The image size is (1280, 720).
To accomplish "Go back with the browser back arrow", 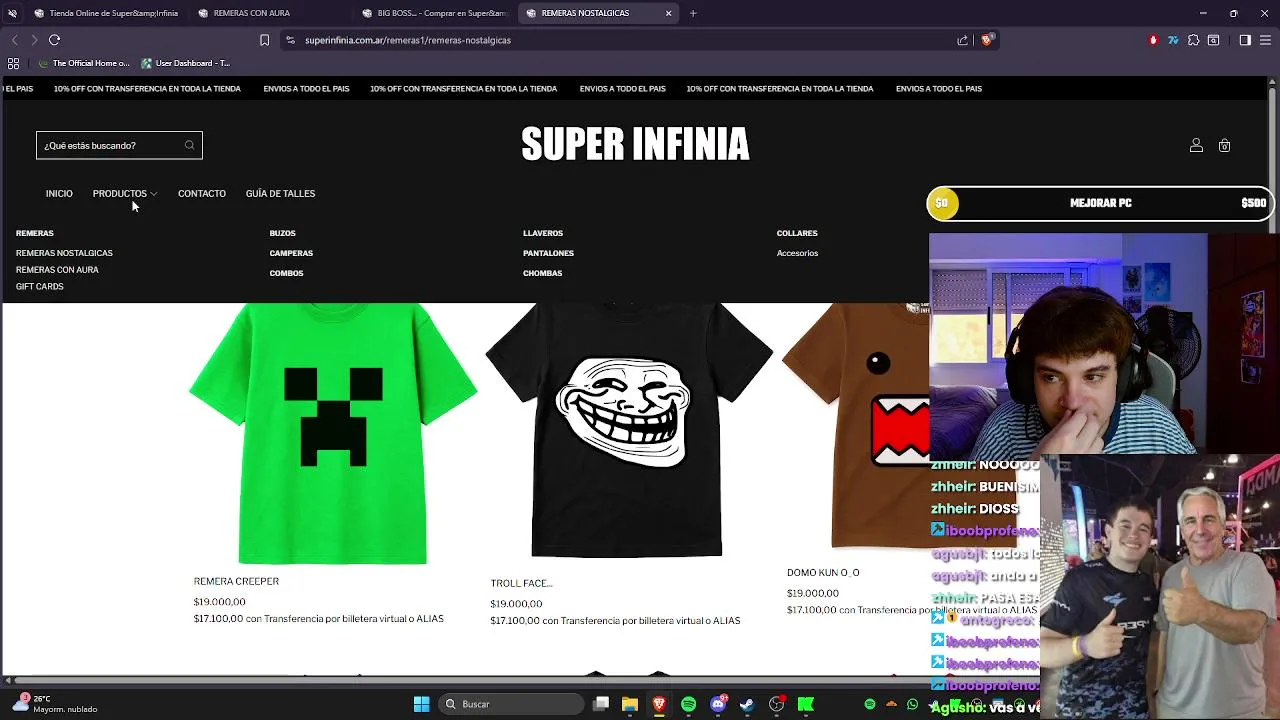I will click(x=14, y=40).
